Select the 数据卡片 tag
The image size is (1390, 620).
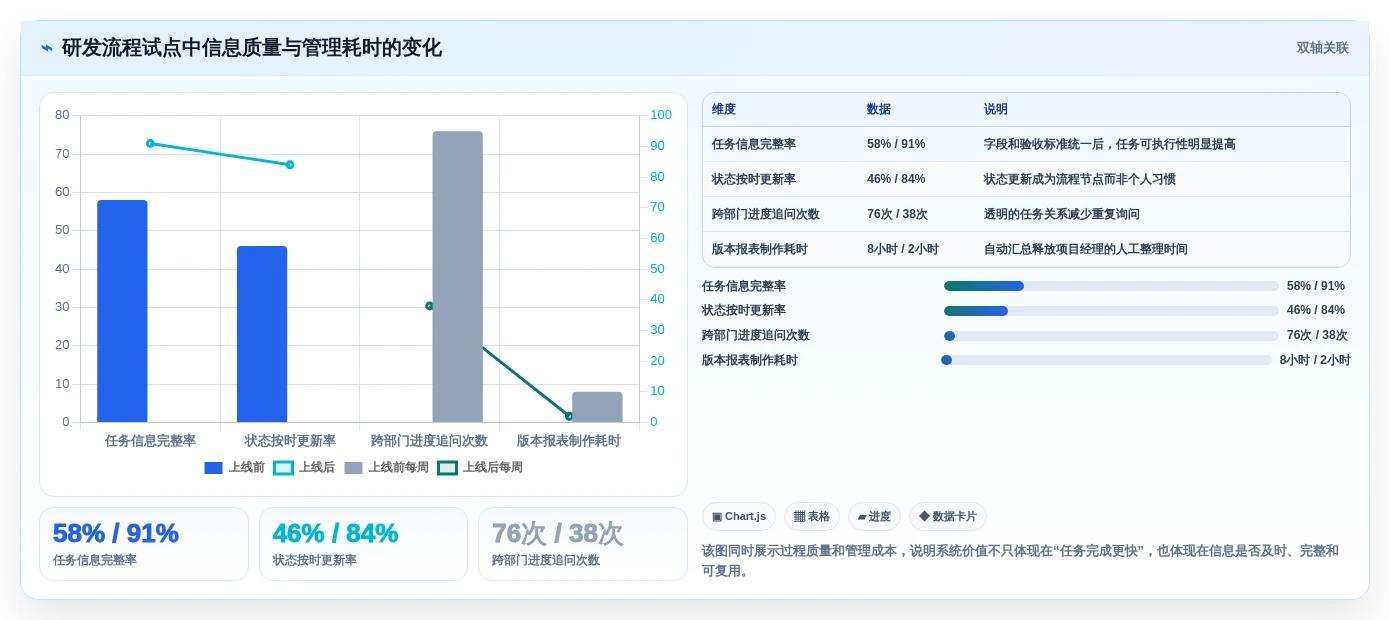pos(947,516)
